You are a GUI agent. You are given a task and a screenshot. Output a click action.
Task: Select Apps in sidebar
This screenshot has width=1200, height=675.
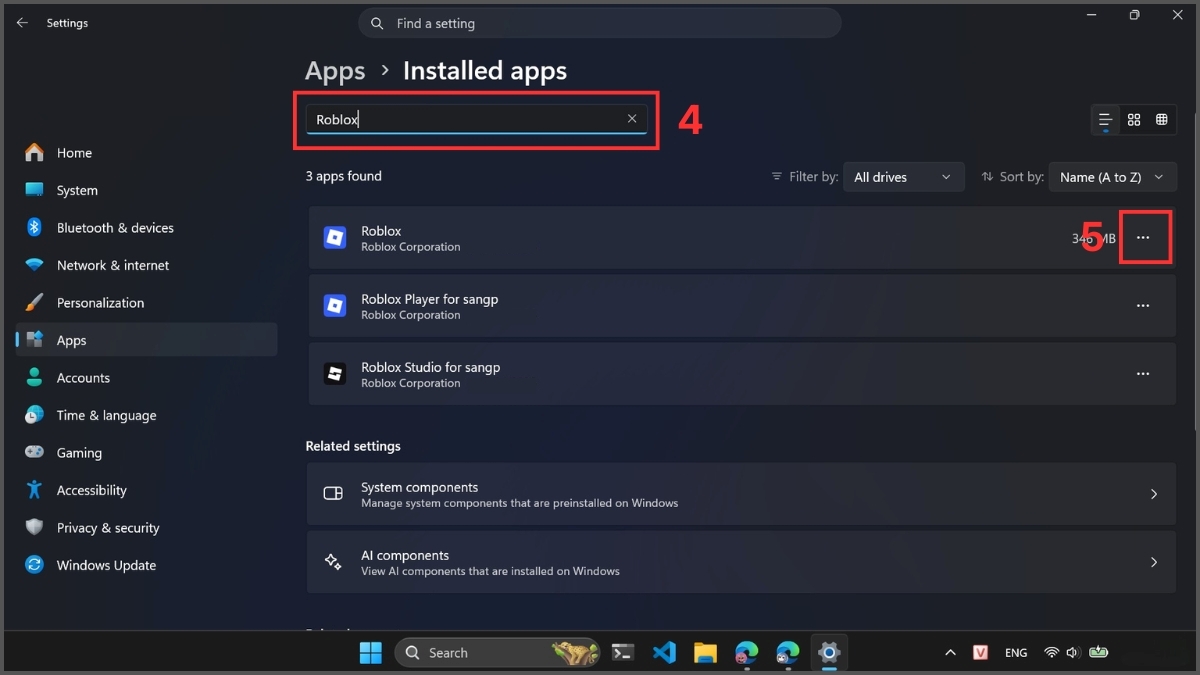click(146, 340)
